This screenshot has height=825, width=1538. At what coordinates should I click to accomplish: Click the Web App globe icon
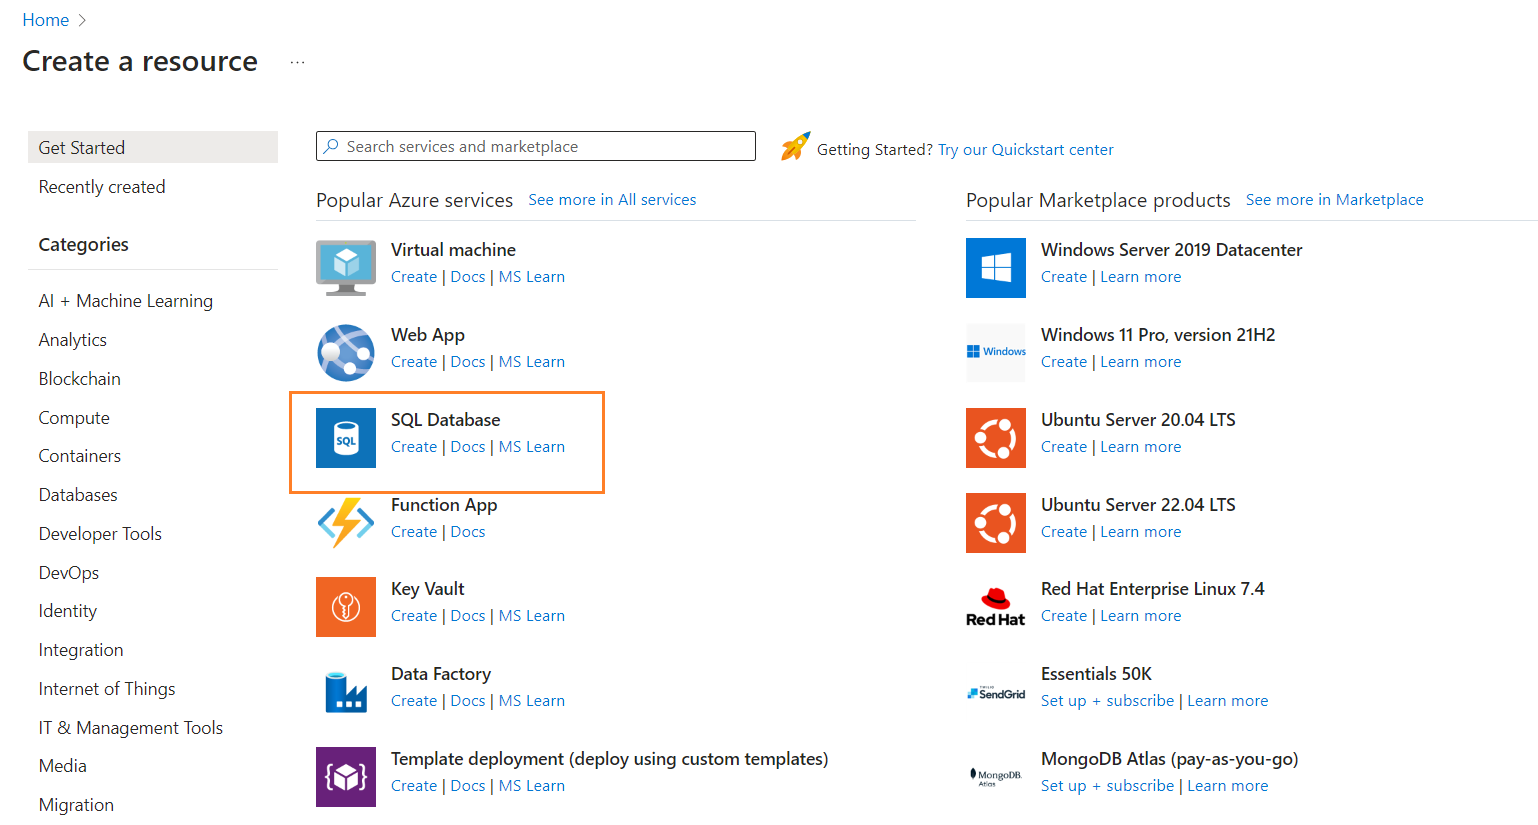(x=345, y=352)
